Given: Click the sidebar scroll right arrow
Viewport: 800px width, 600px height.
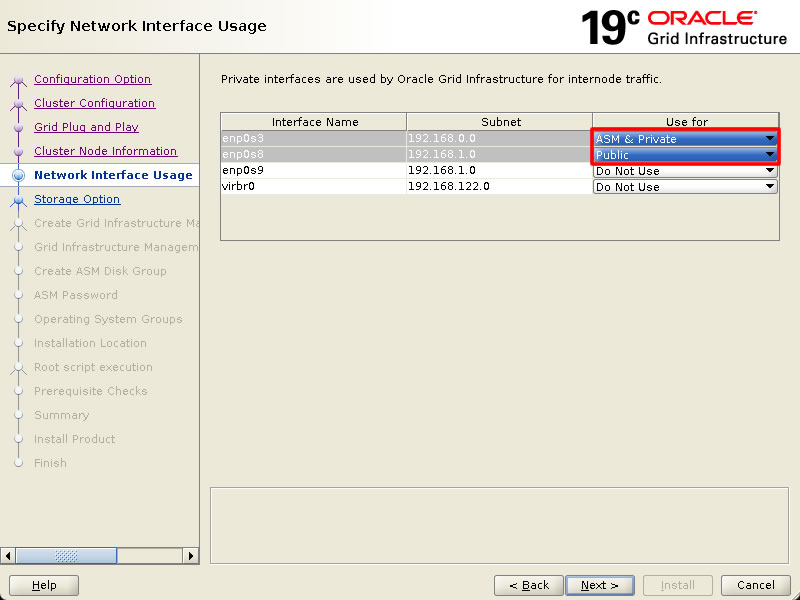Looking at the screenshot, I should tap(190, 556).
